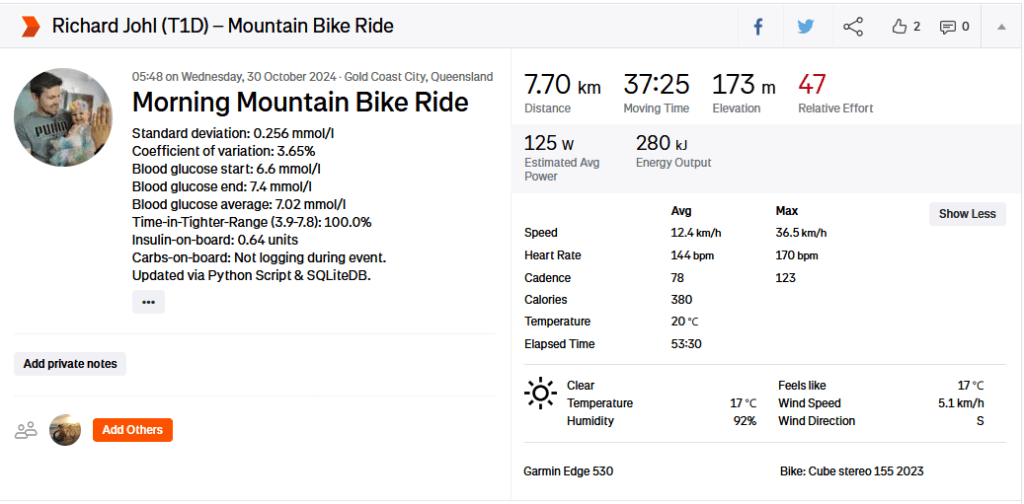Click the activity header title text
The height and width of the screenshot is (504, 1024).
(223, 26)
